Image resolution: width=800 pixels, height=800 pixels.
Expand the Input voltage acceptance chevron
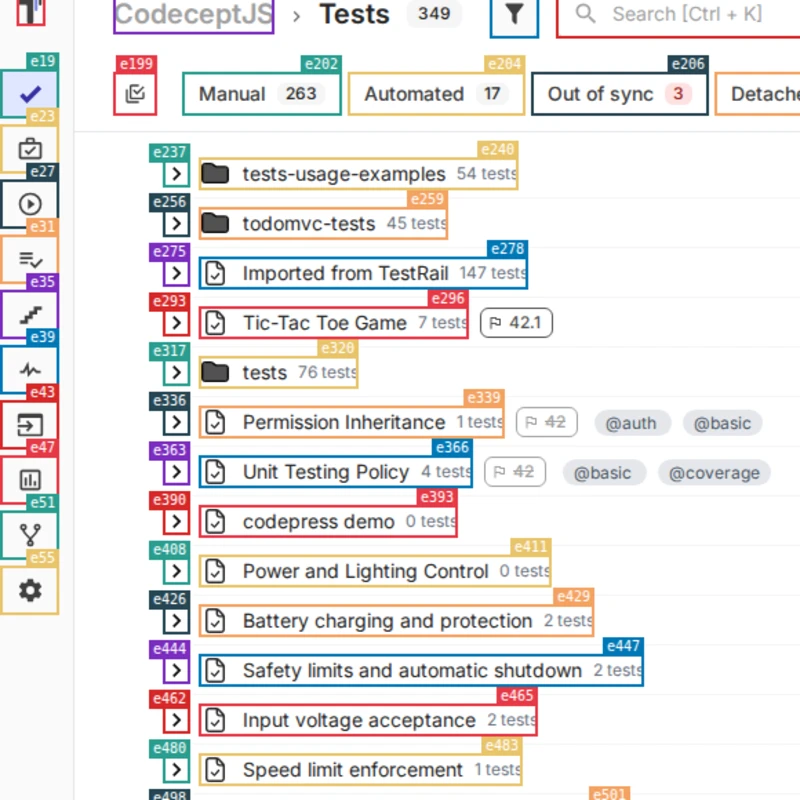pos(177,720)
